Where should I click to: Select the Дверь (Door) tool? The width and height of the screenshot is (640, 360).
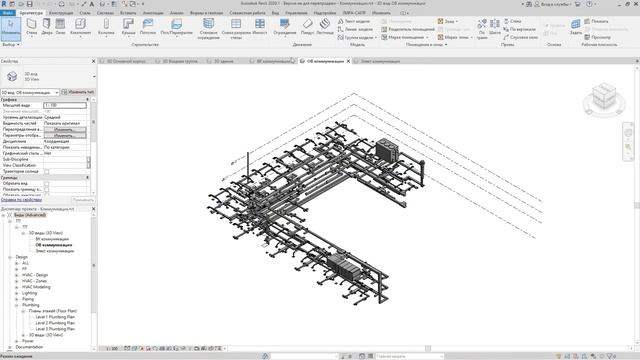click(47, 27)
